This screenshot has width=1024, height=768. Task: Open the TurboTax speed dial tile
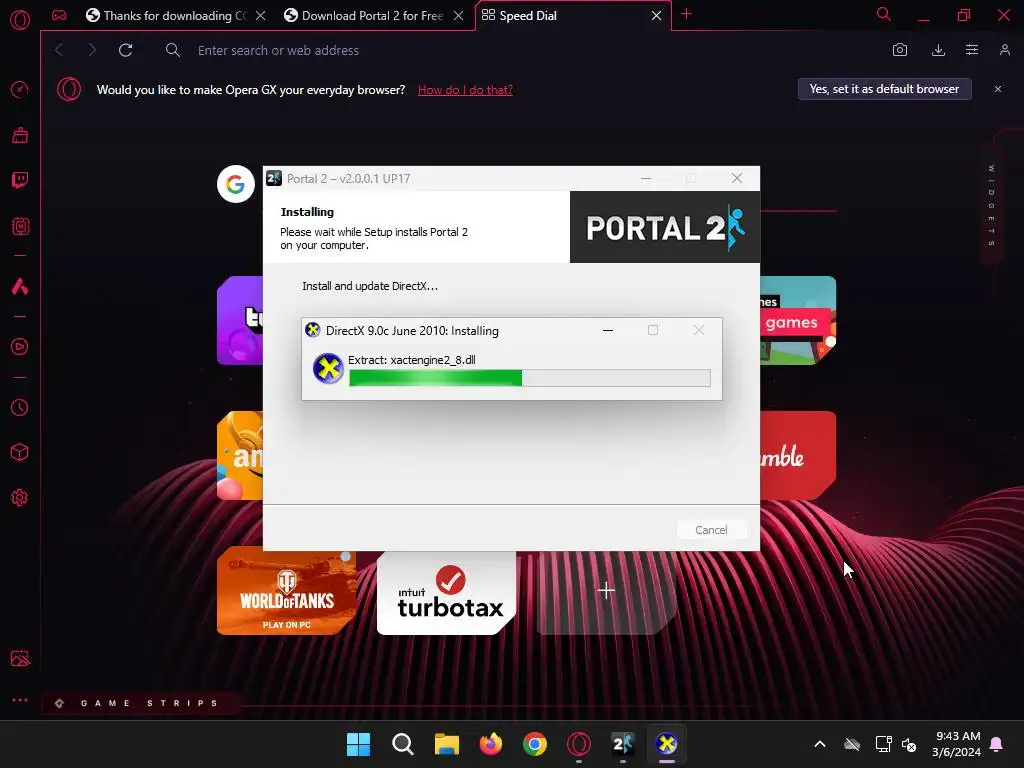tap(447, 593)
